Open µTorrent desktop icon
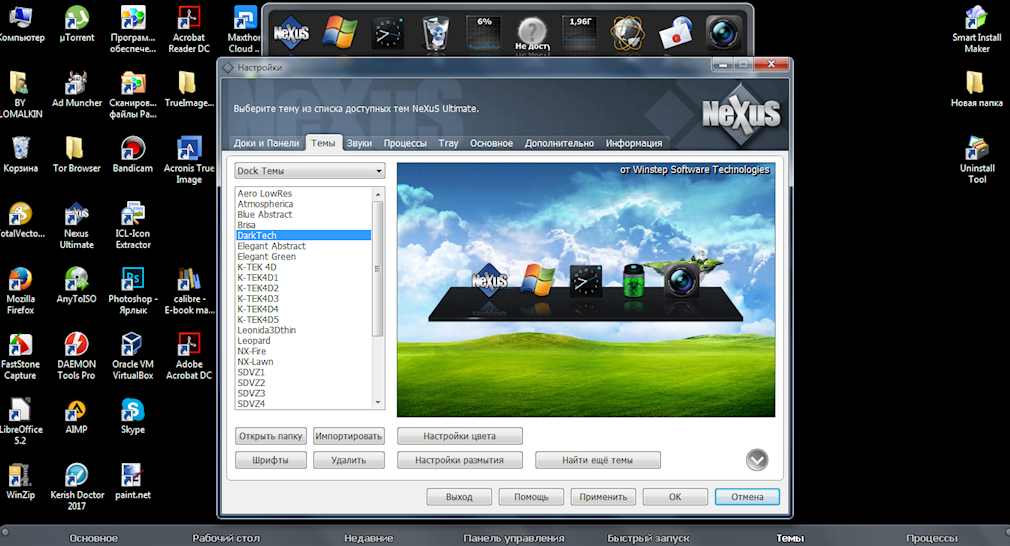 77,24
